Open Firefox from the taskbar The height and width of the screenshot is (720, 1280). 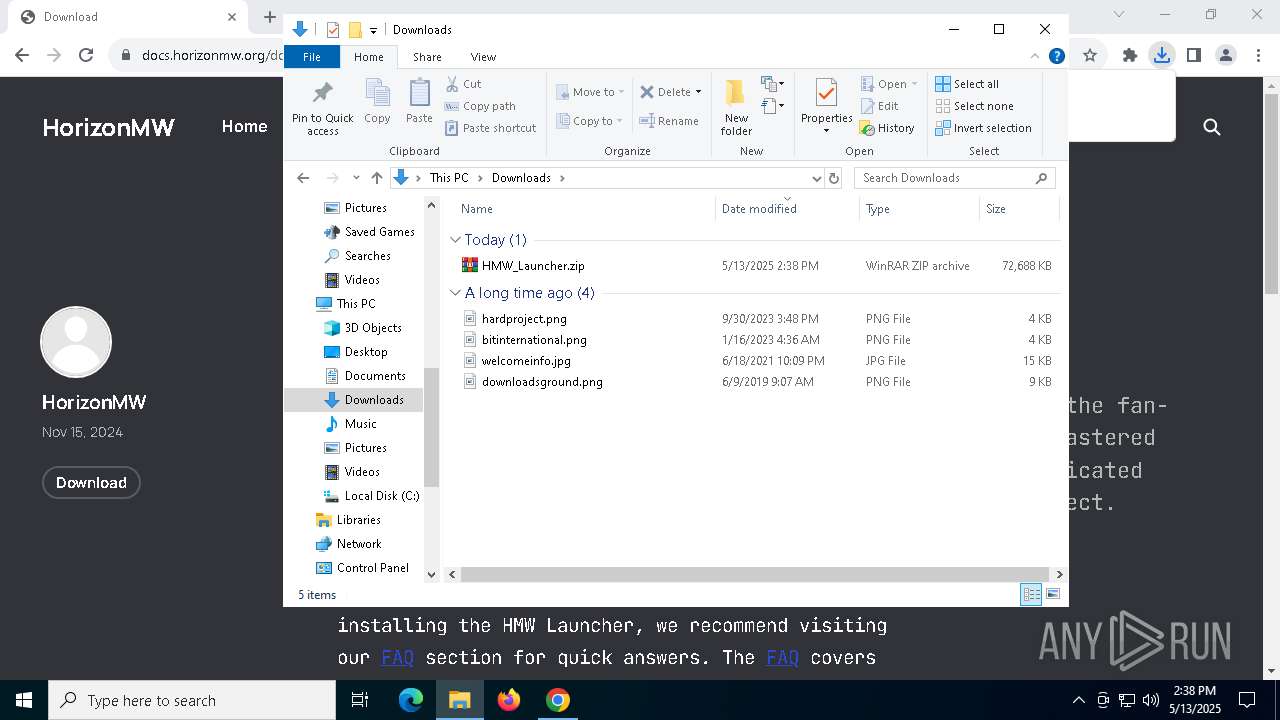[x=509, y=700]
